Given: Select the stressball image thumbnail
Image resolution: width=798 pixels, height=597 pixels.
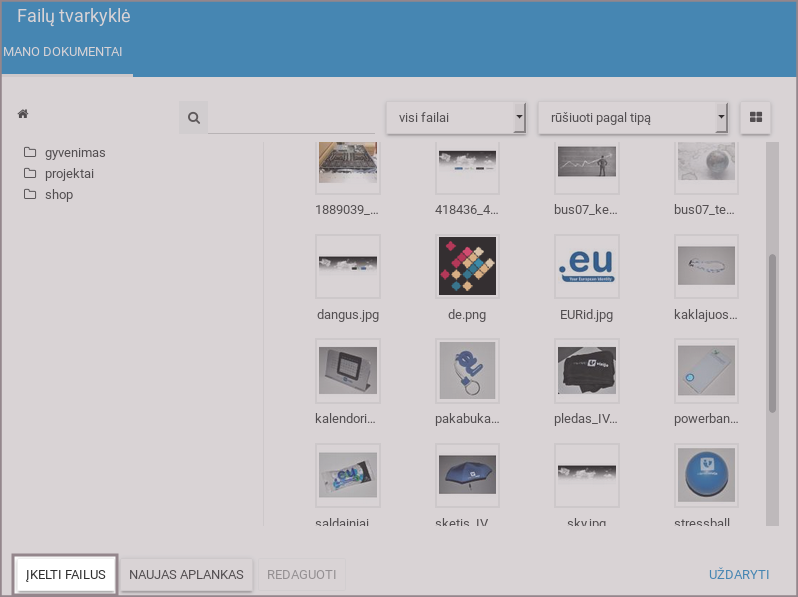Looking at the screenshot, I should 706,475.
